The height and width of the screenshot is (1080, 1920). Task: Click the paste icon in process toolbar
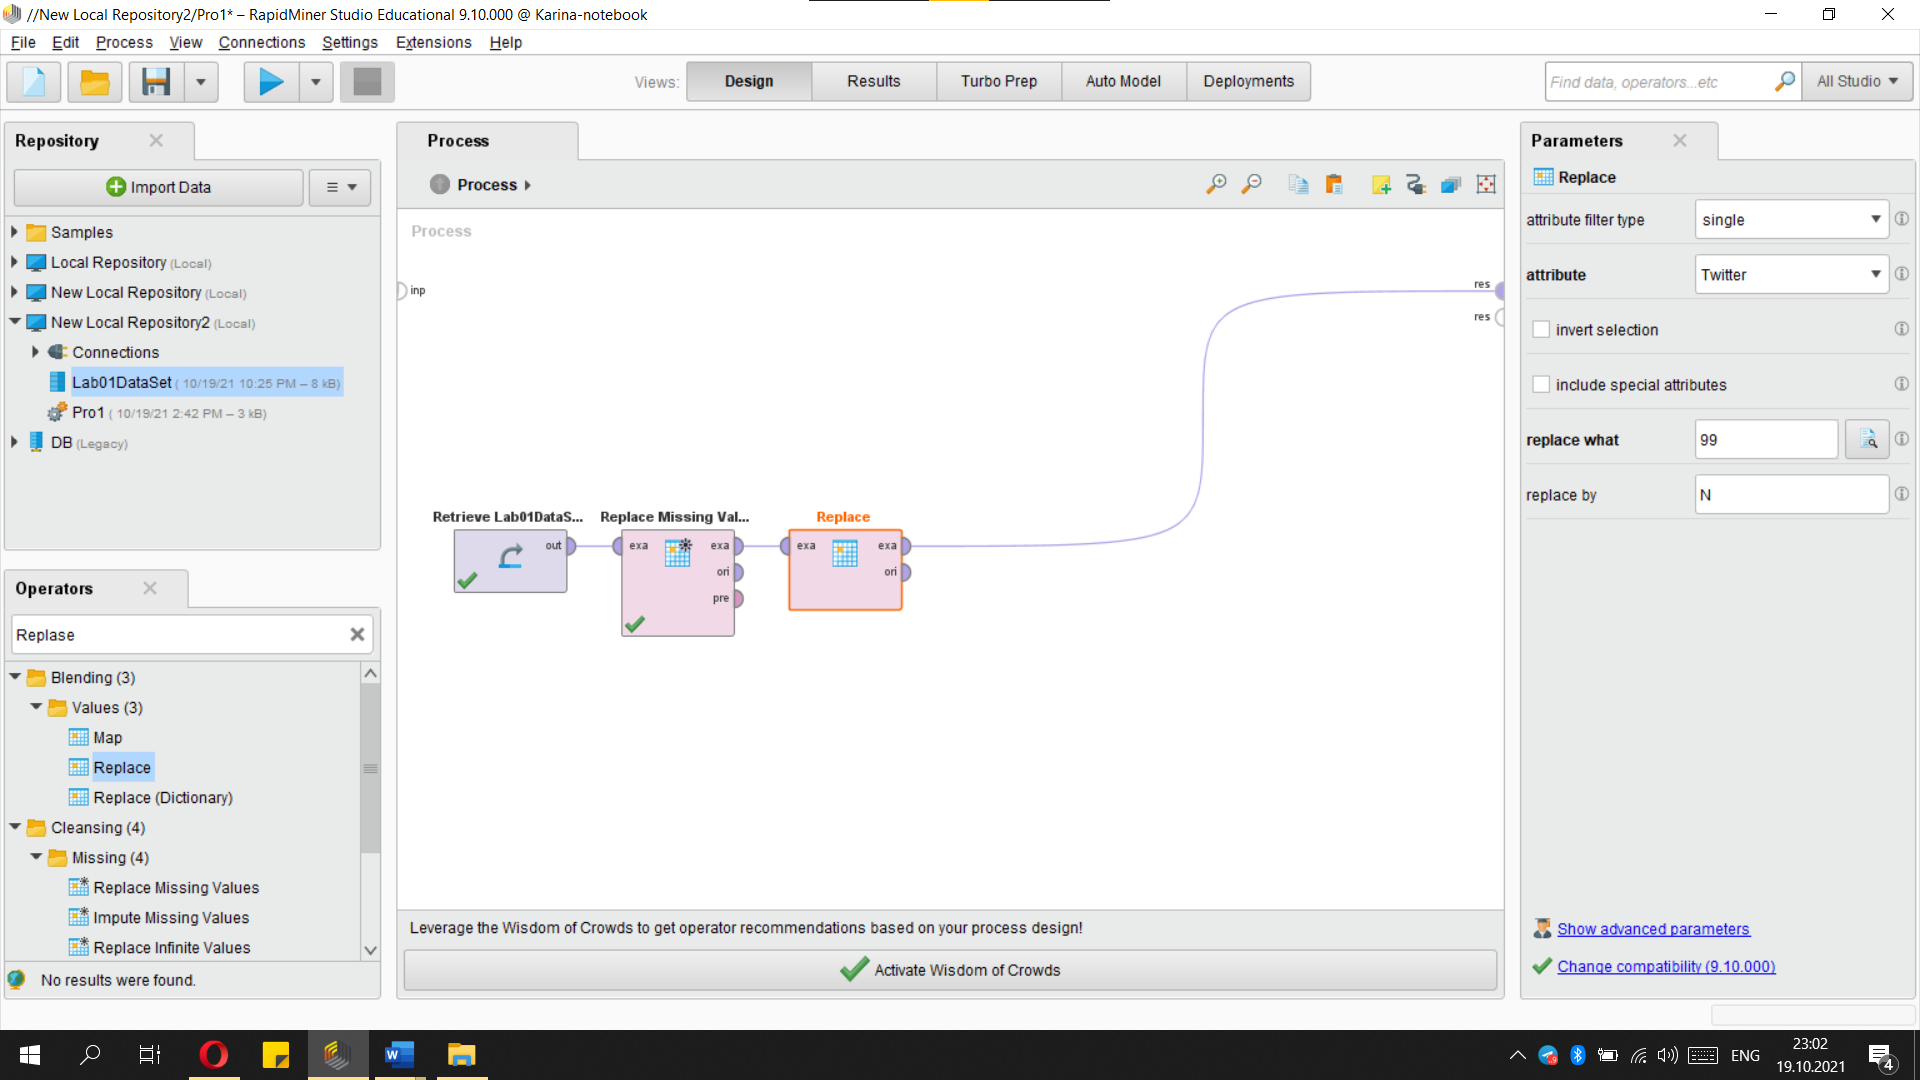(x=1334, y=184)
